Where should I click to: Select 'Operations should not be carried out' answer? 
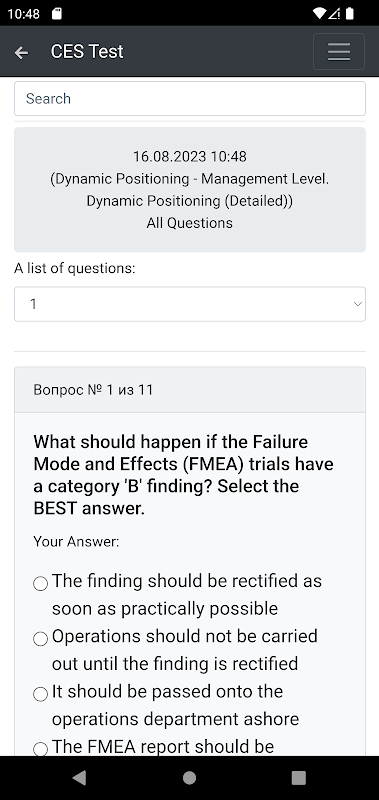tap(40, 639)
